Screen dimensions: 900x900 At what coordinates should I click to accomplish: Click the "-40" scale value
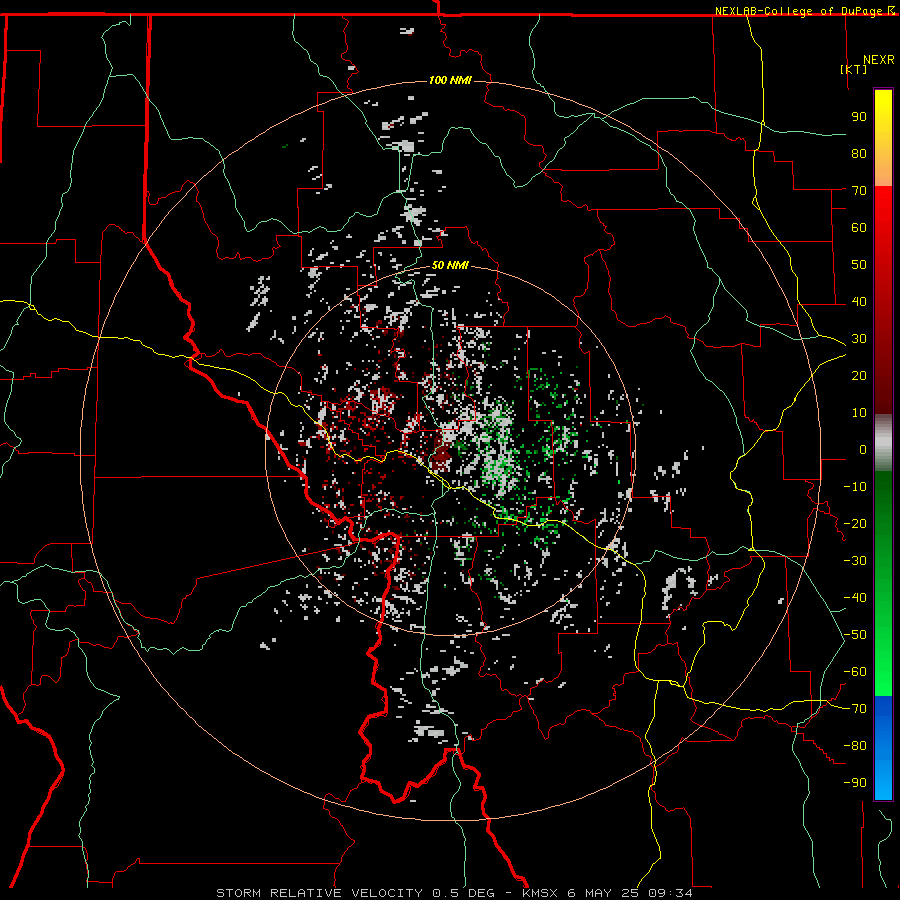click(x=855, y=598)
